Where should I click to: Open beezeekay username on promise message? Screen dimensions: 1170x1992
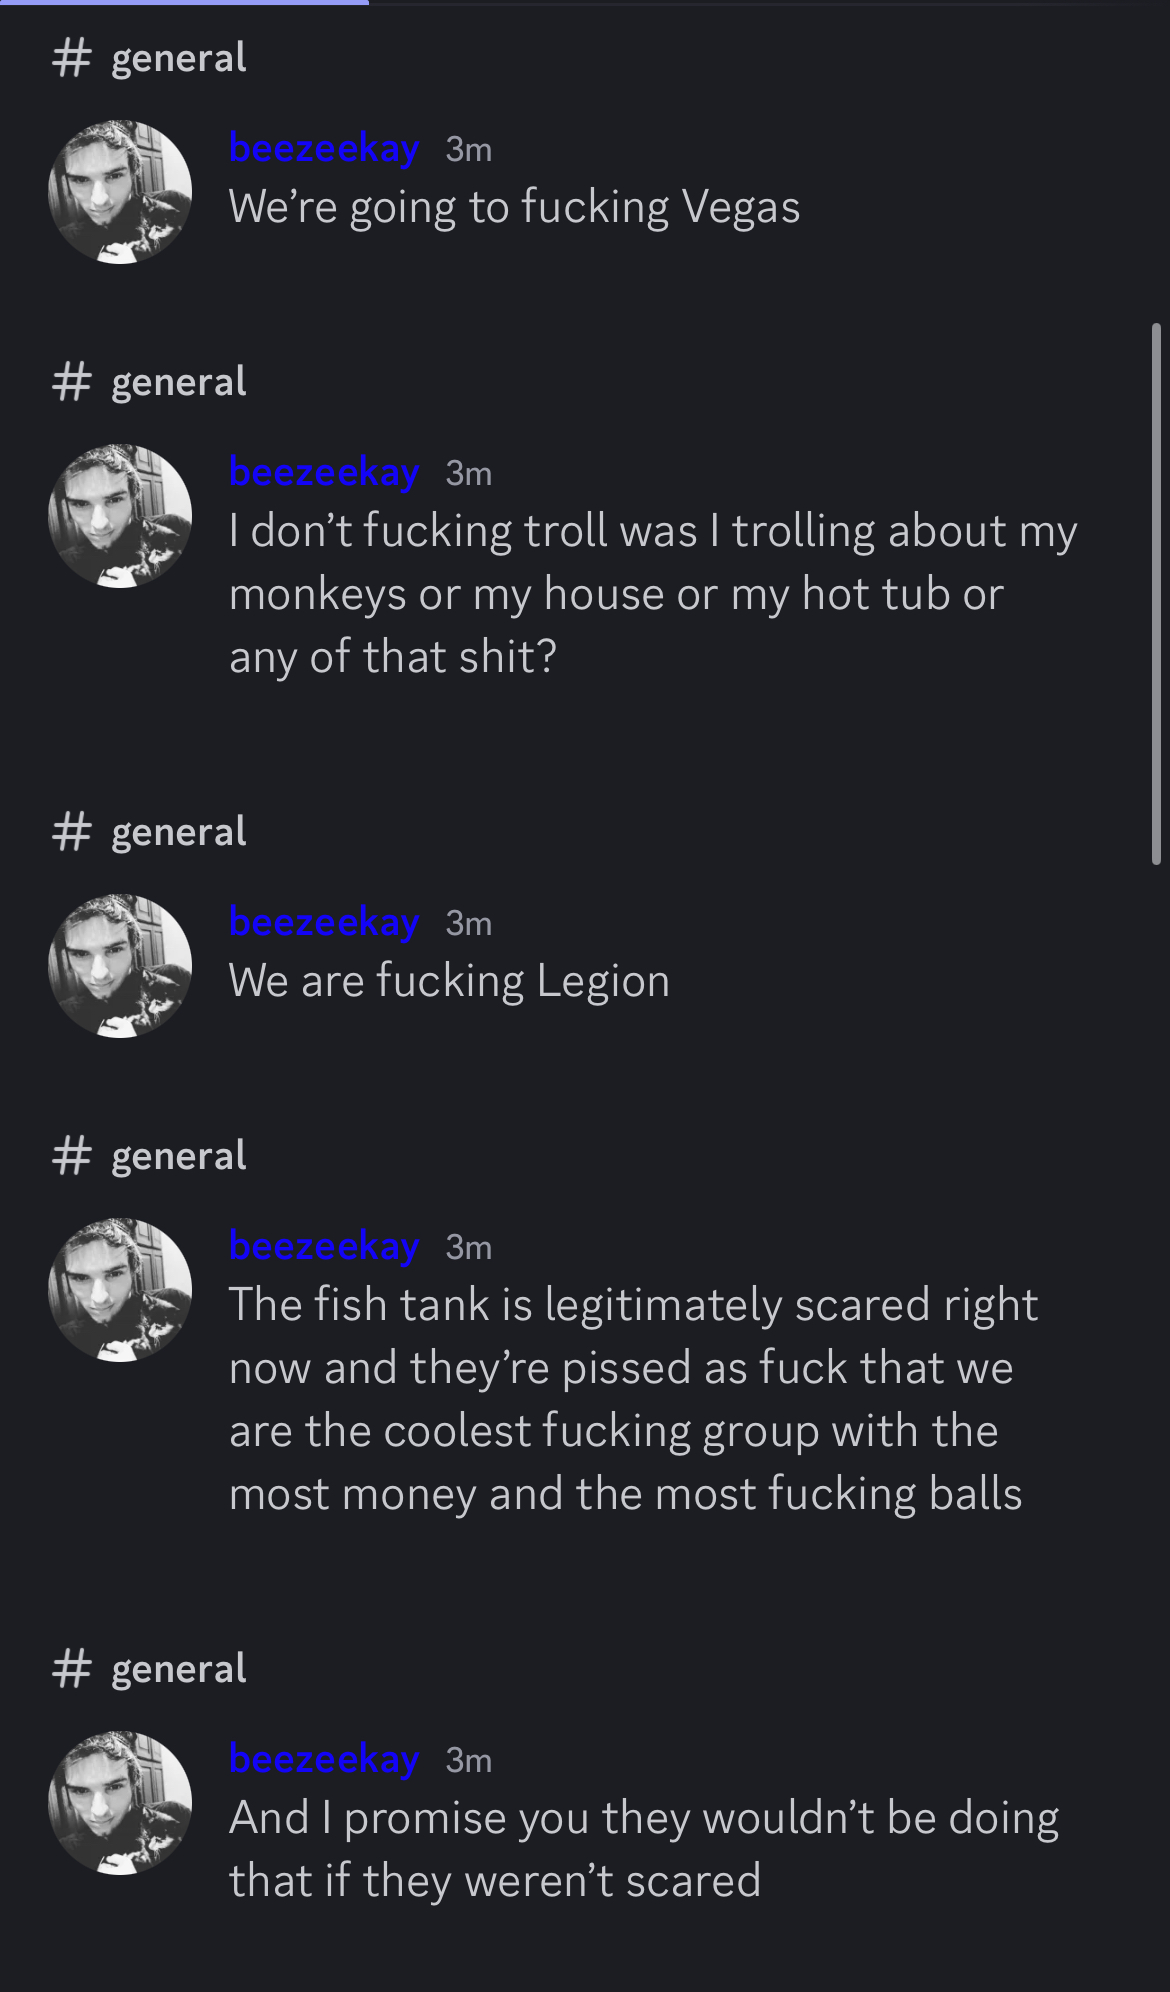[324, 1760]
